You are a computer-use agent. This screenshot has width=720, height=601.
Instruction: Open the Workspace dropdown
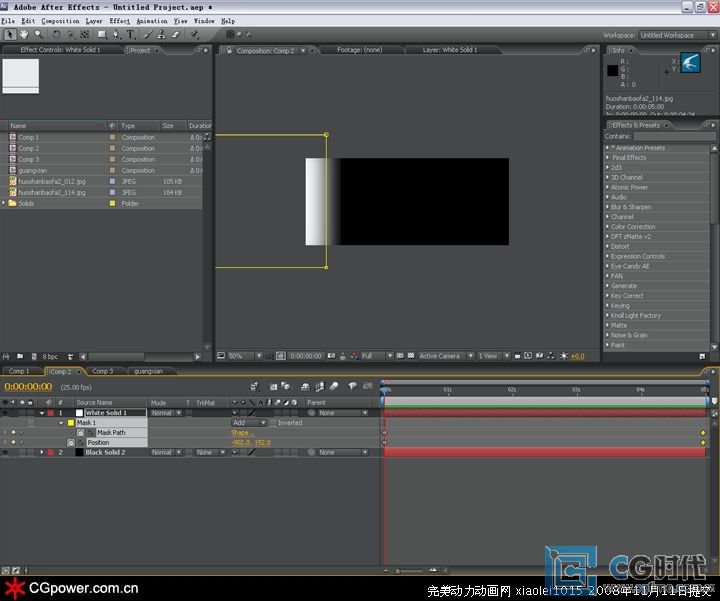click(677, 35)
